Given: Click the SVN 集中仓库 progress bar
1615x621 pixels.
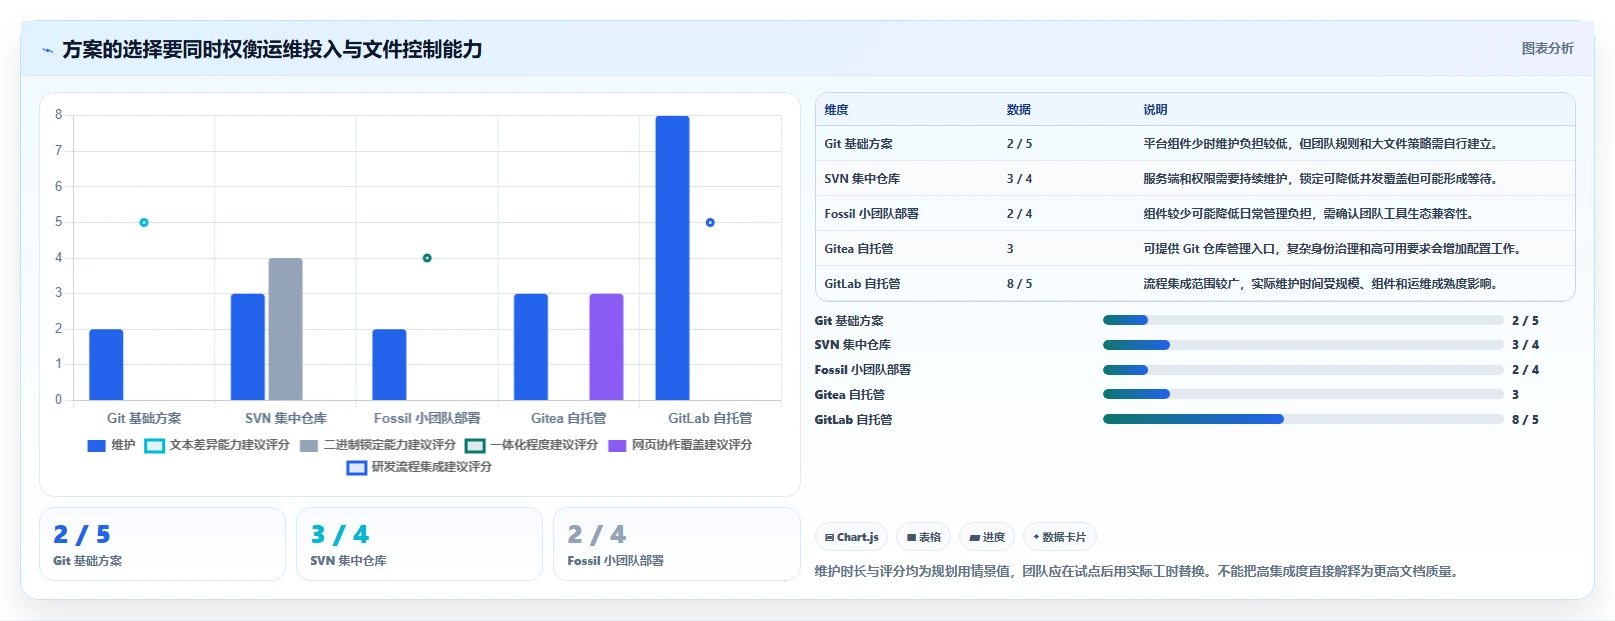Looking at the screenshot, I should [1303, 345].
